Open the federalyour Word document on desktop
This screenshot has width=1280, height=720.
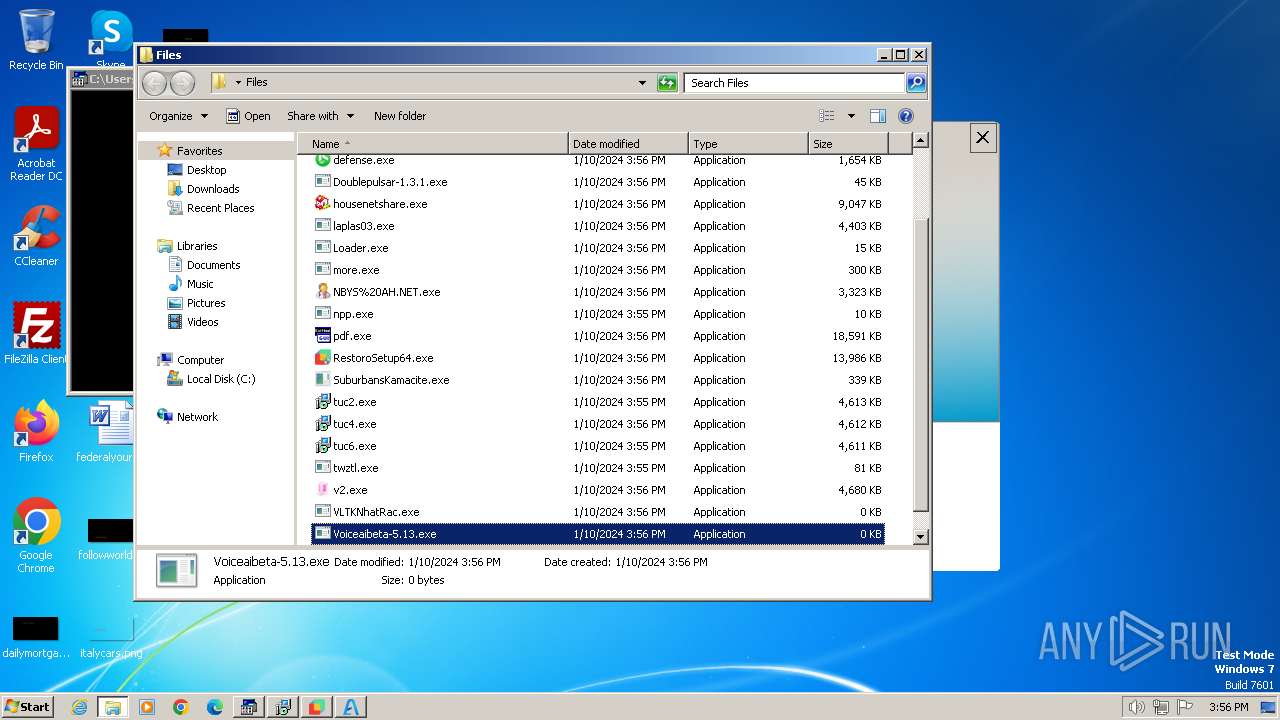106,432
